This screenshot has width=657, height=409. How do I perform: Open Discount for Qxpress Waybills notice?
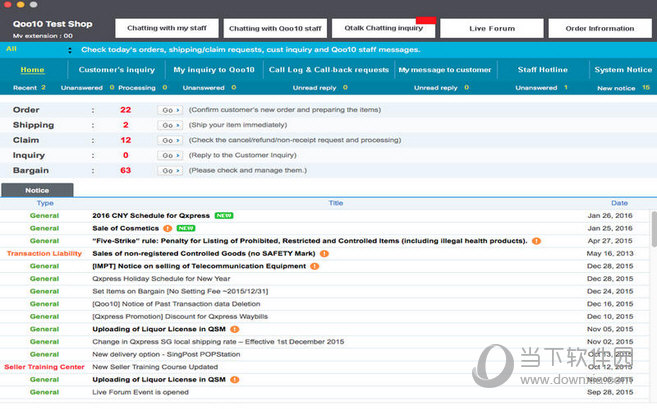point(180,316)
